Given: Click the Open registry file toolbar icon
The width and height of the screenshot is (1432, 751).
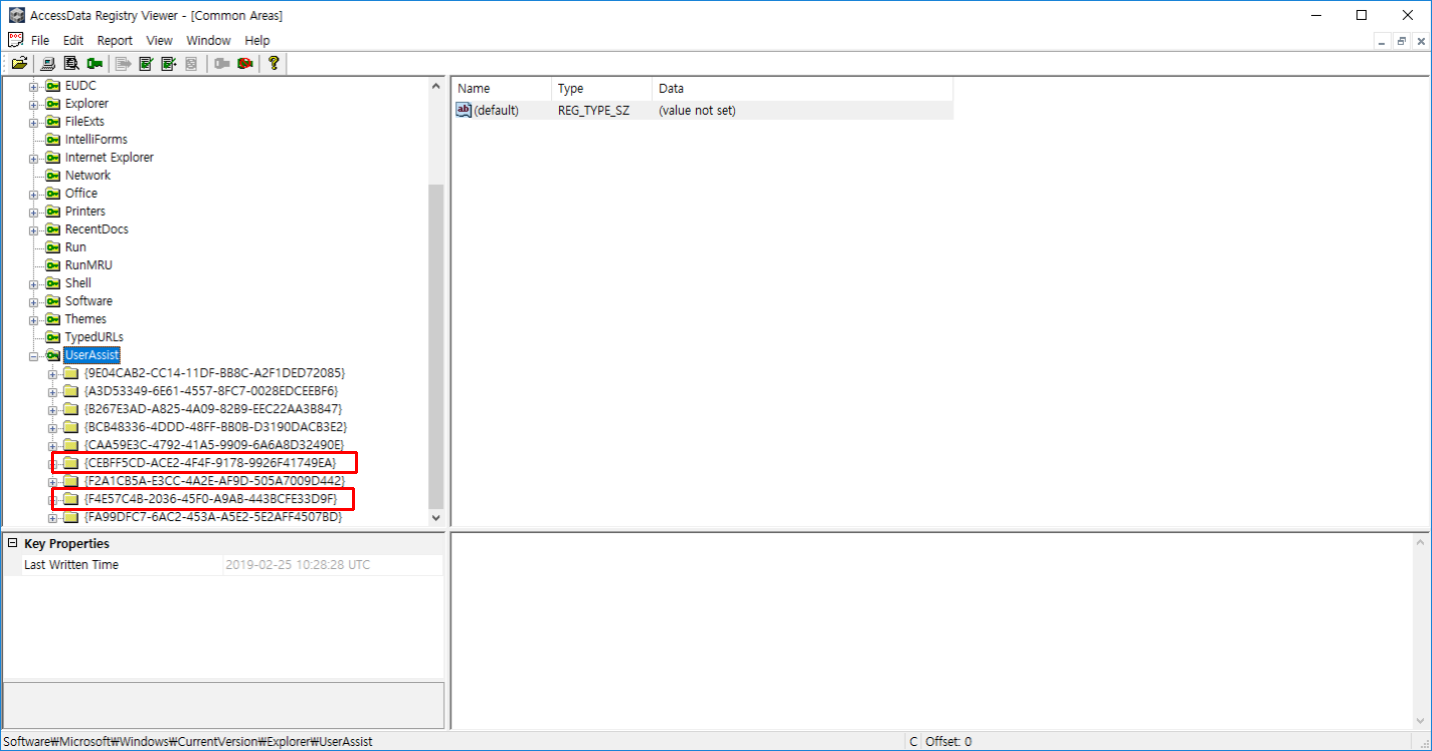Looking at the screenshot, I should [19, 63].
